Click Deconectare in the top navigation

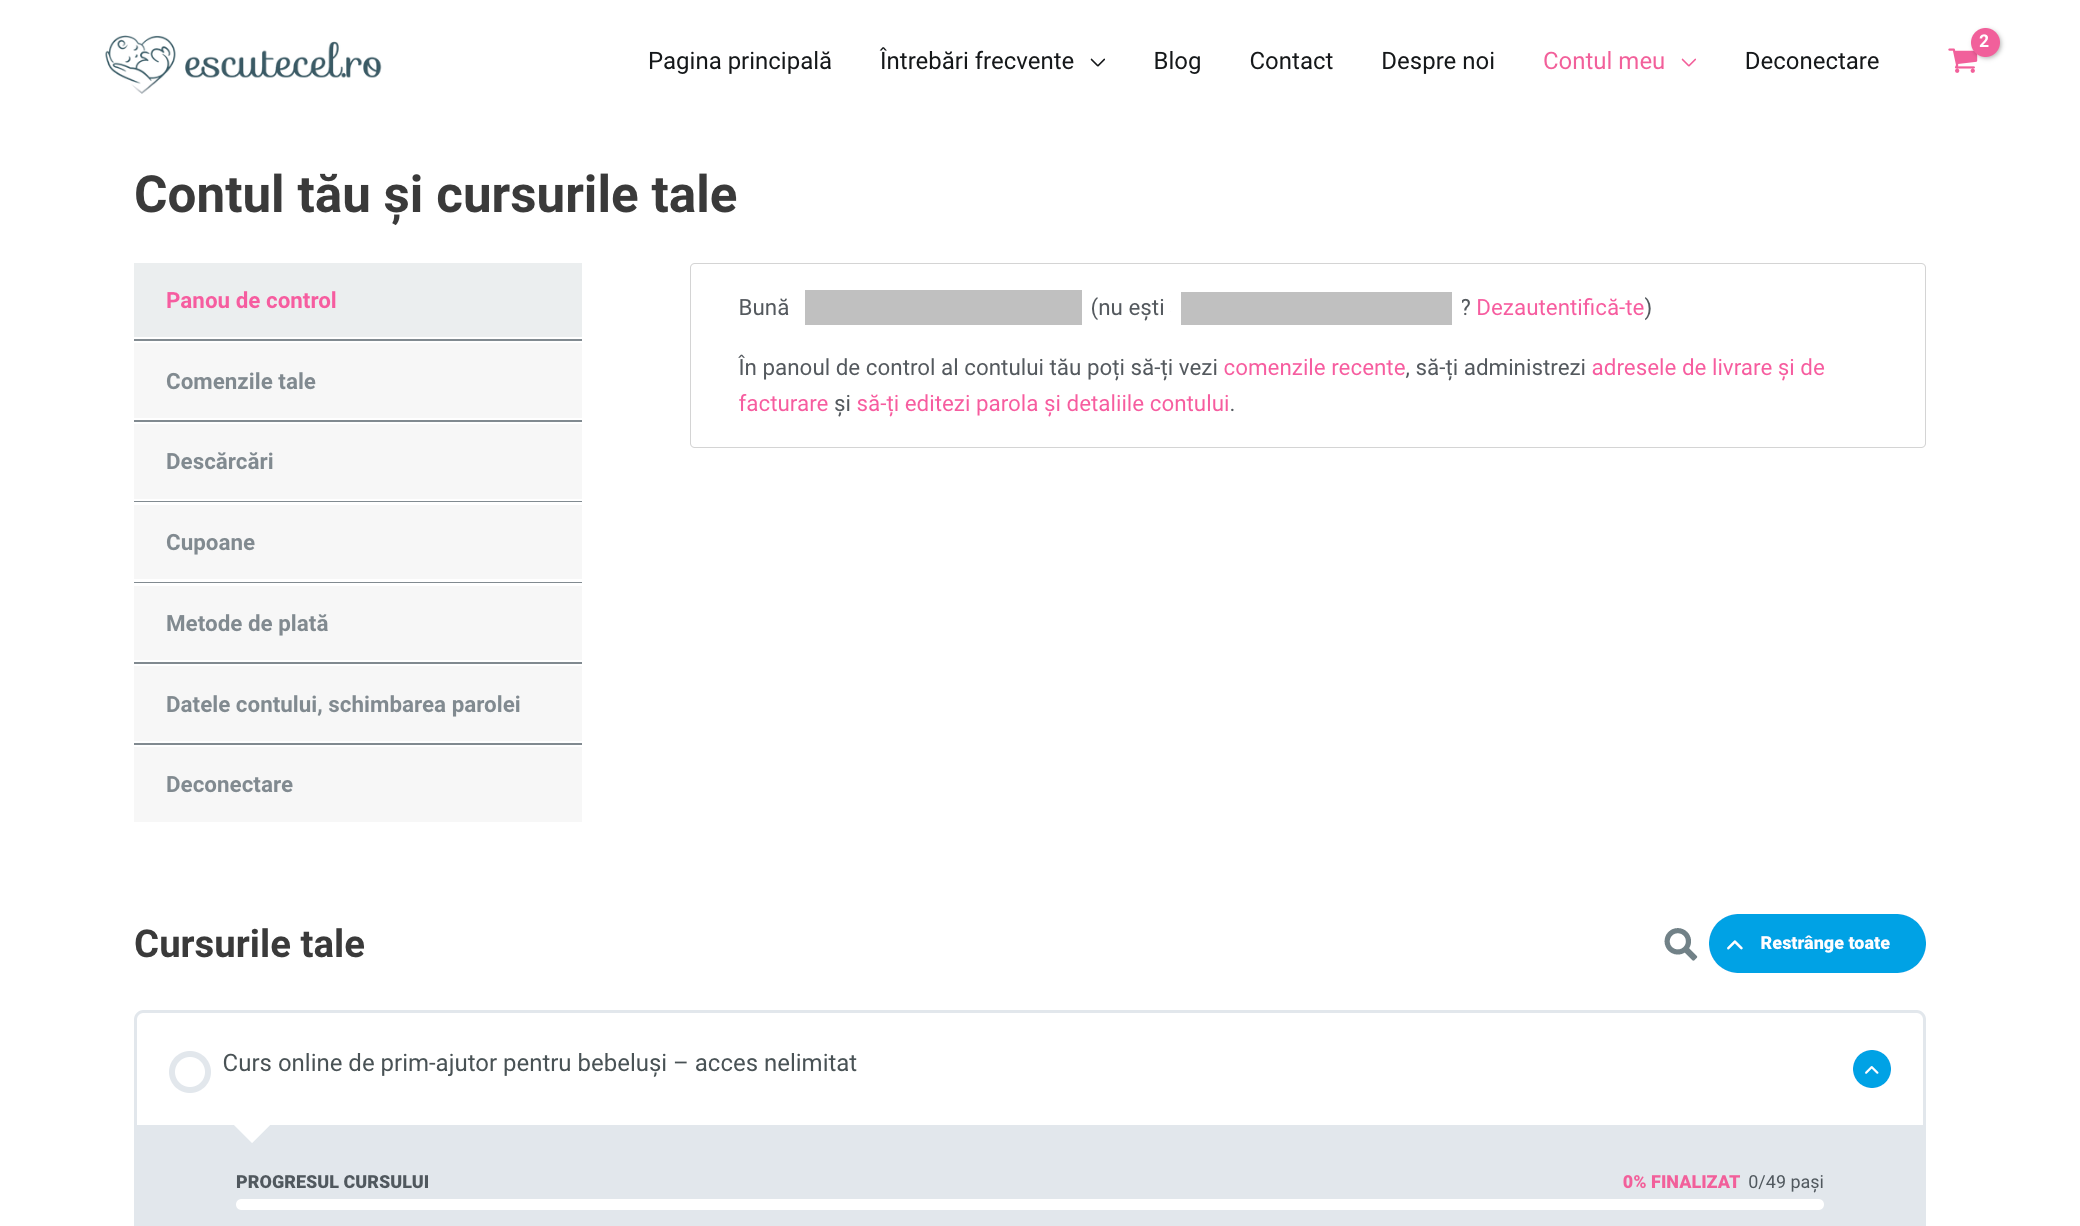1811,61
